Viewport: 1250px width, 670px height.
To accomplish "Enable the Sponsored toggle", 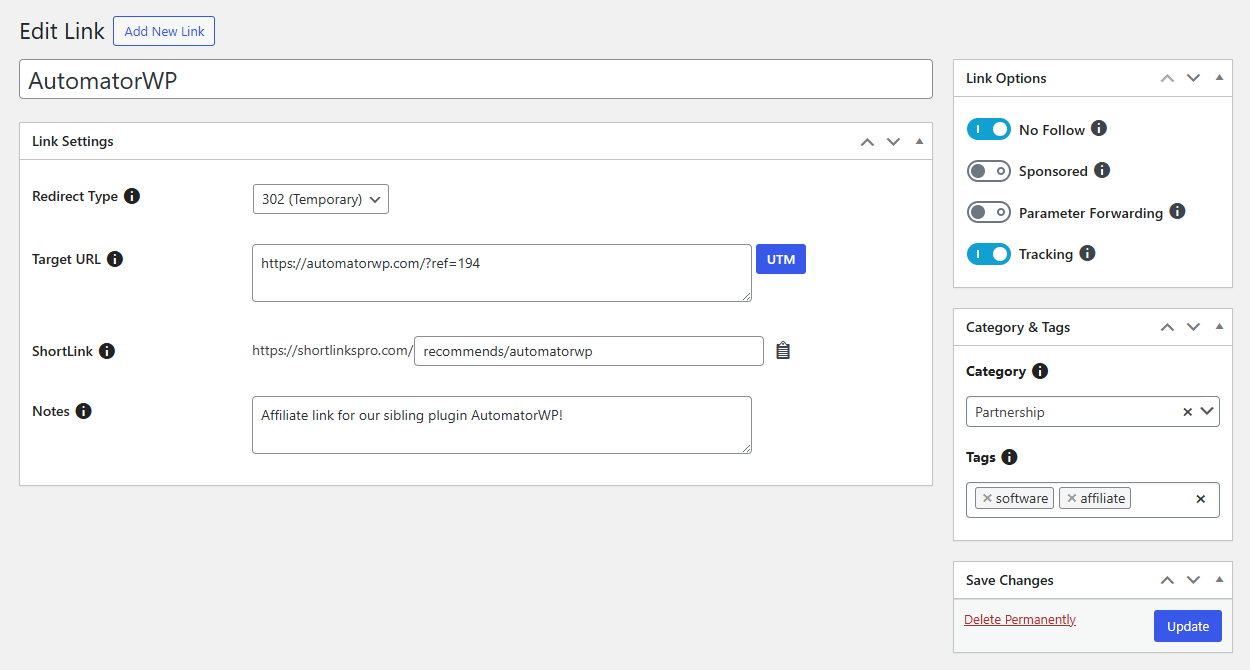I will [x=989, y=171].
